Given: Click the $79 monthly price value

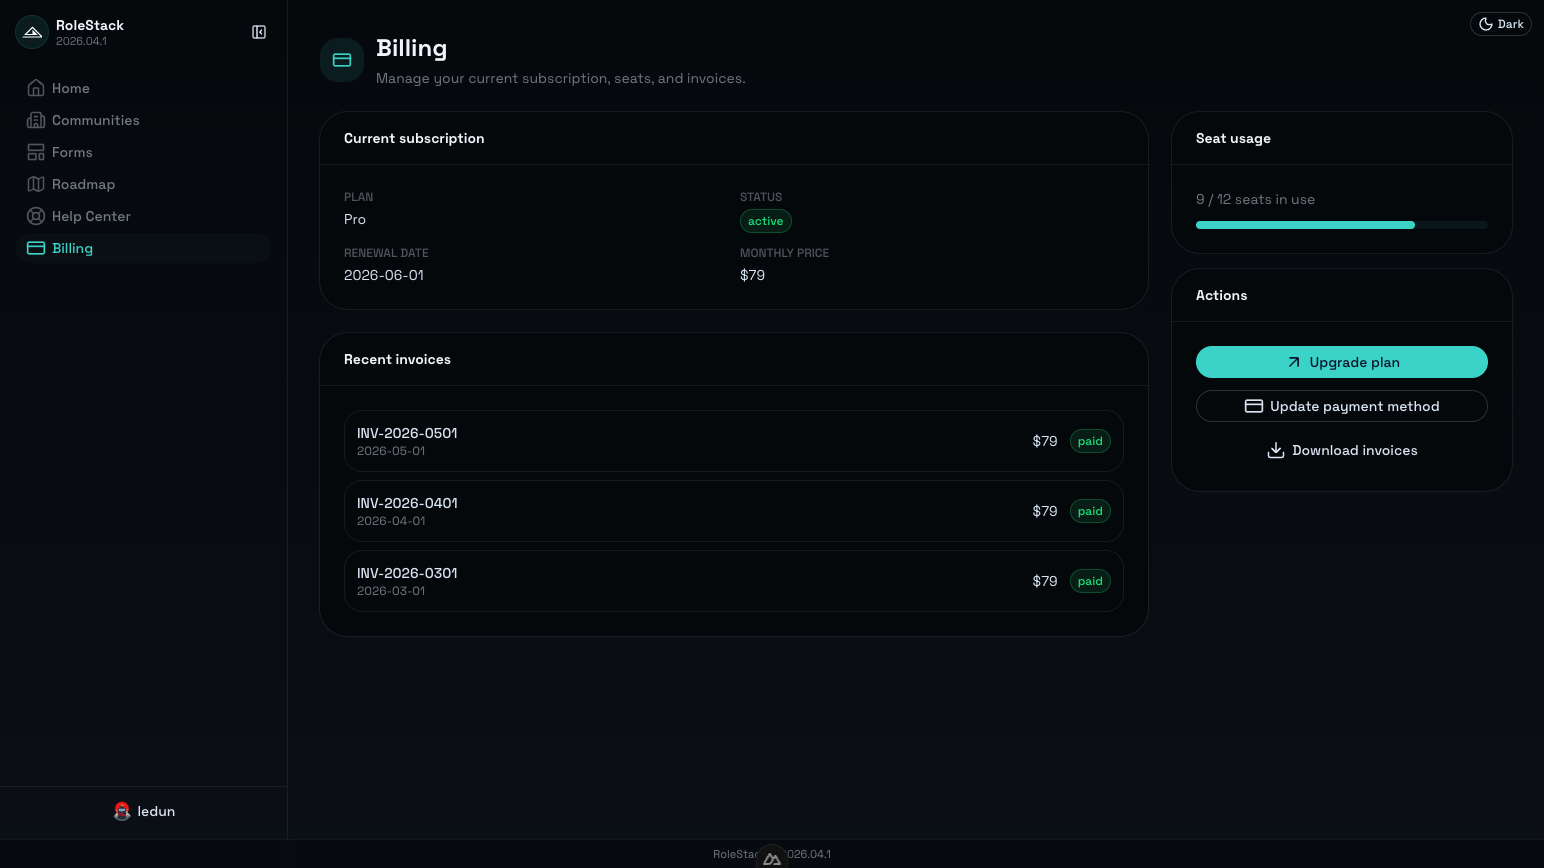Looking at the screenshot, I should [x=752, y=275].
